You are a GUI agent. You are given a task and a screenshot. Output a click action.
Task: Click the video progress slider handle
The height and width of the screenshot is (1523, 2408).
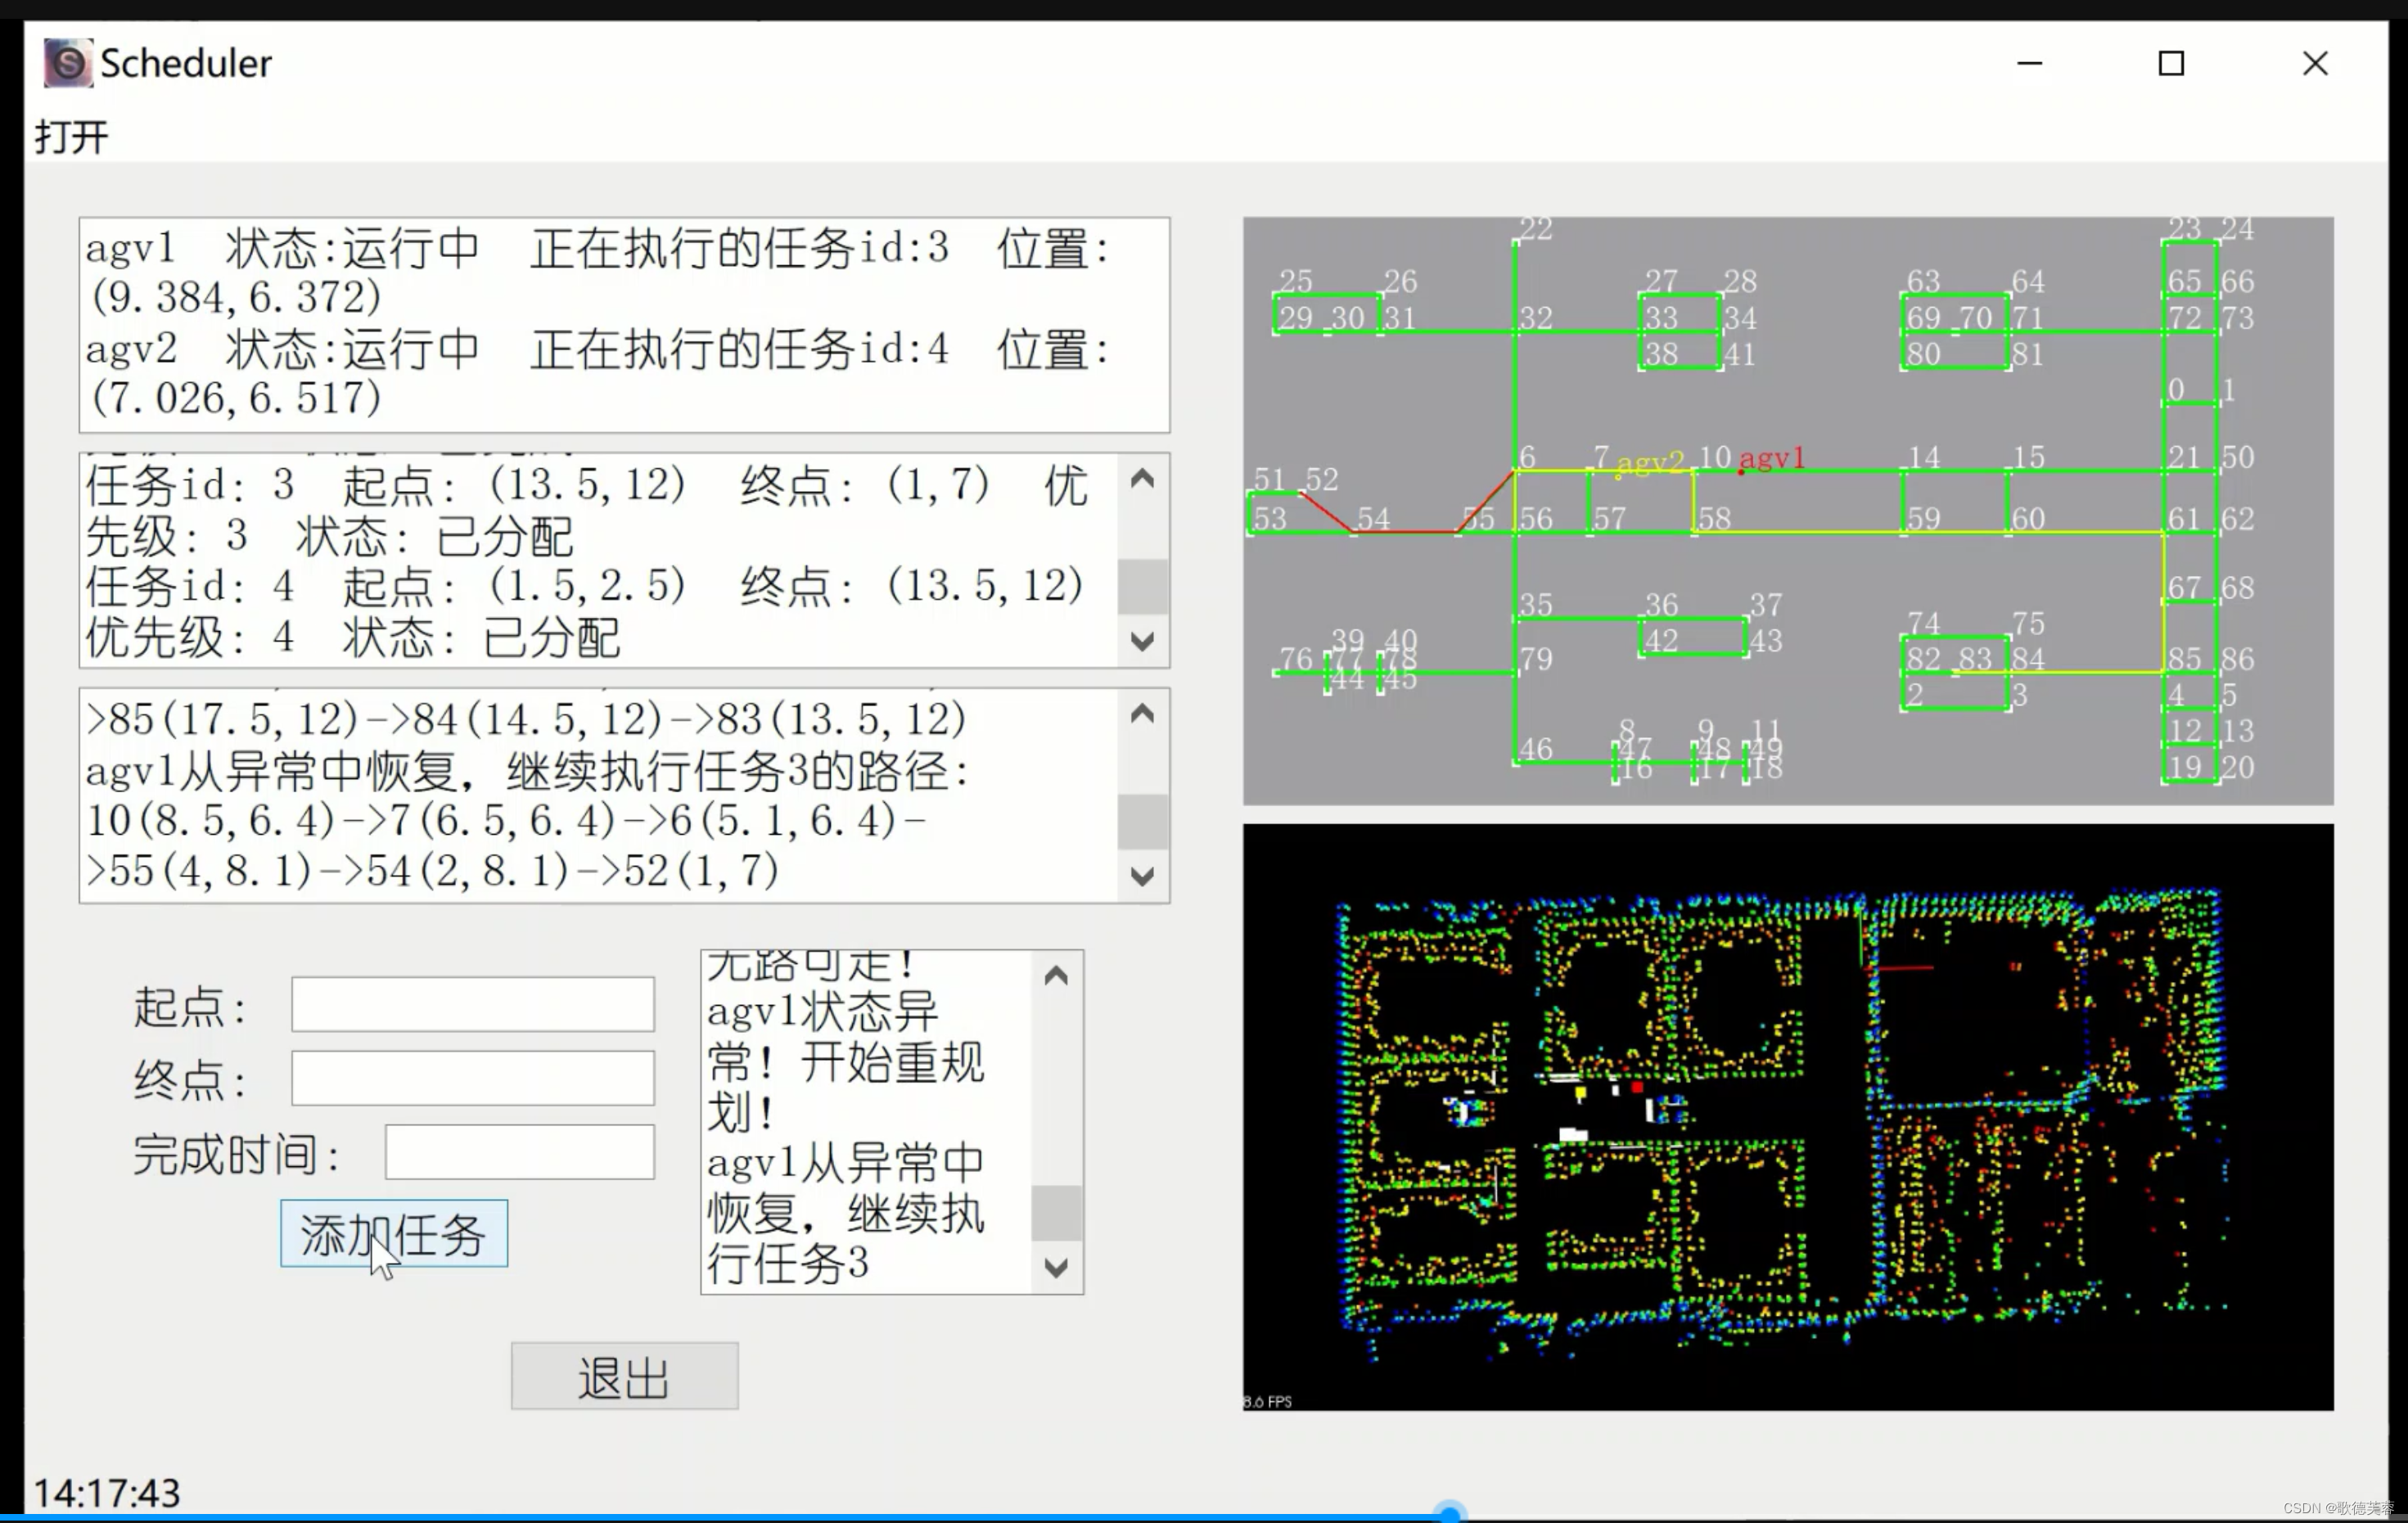[x=1449, y=1513]
